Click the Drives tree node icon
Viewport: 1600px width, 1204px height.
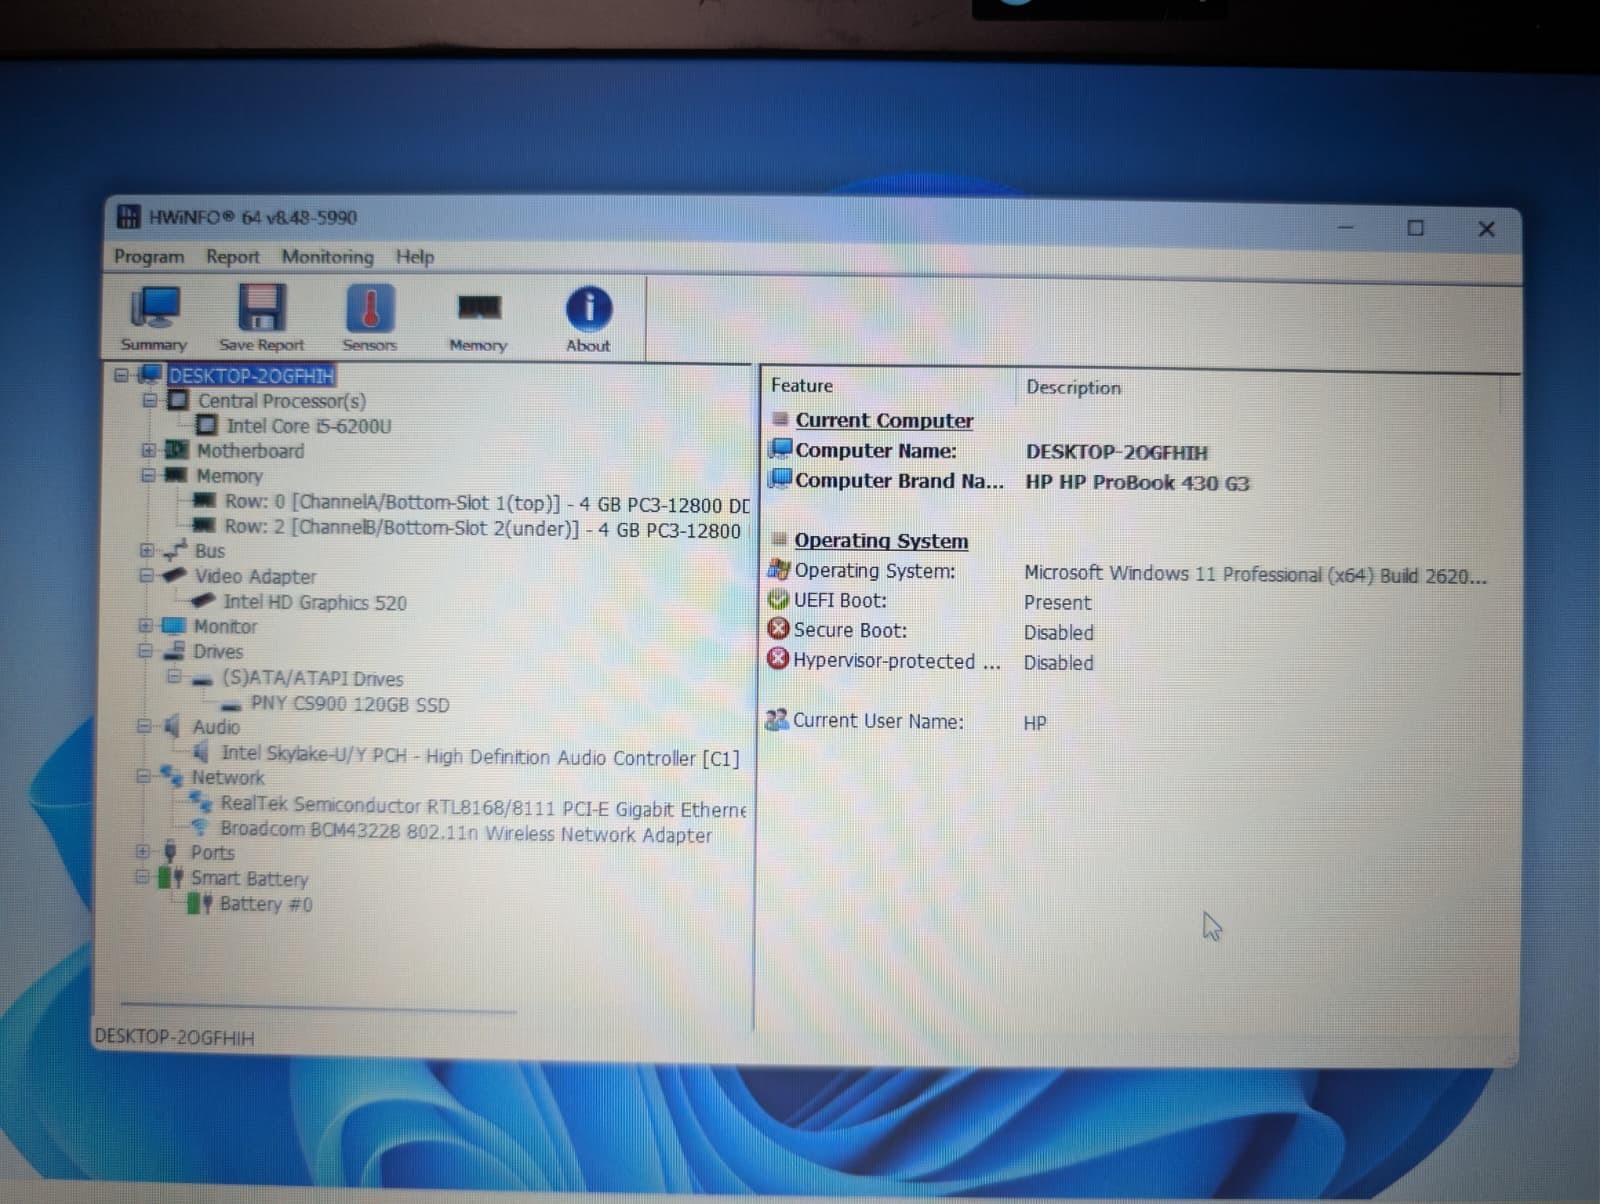point(174,651)
